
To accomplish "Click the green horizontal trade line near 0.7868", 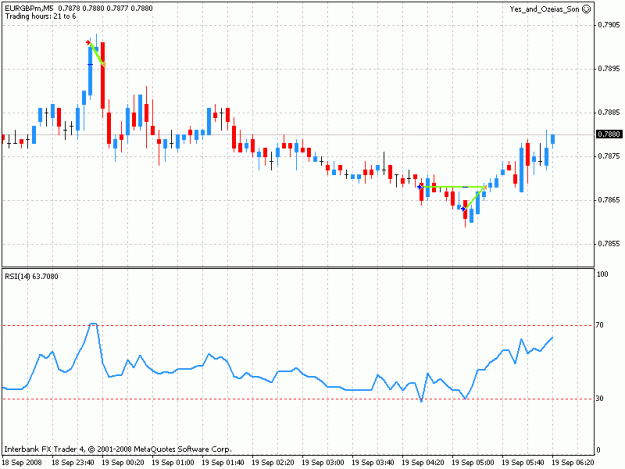I will point(452,186).
